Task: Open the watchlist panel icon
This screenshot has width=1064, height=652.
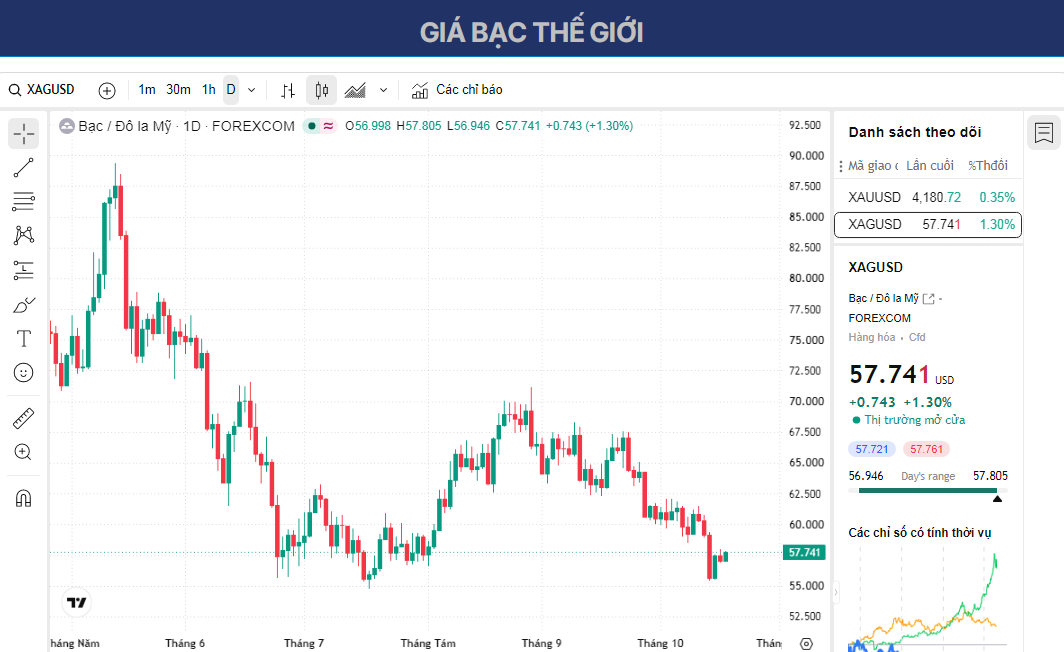Action: point(1044,132)
